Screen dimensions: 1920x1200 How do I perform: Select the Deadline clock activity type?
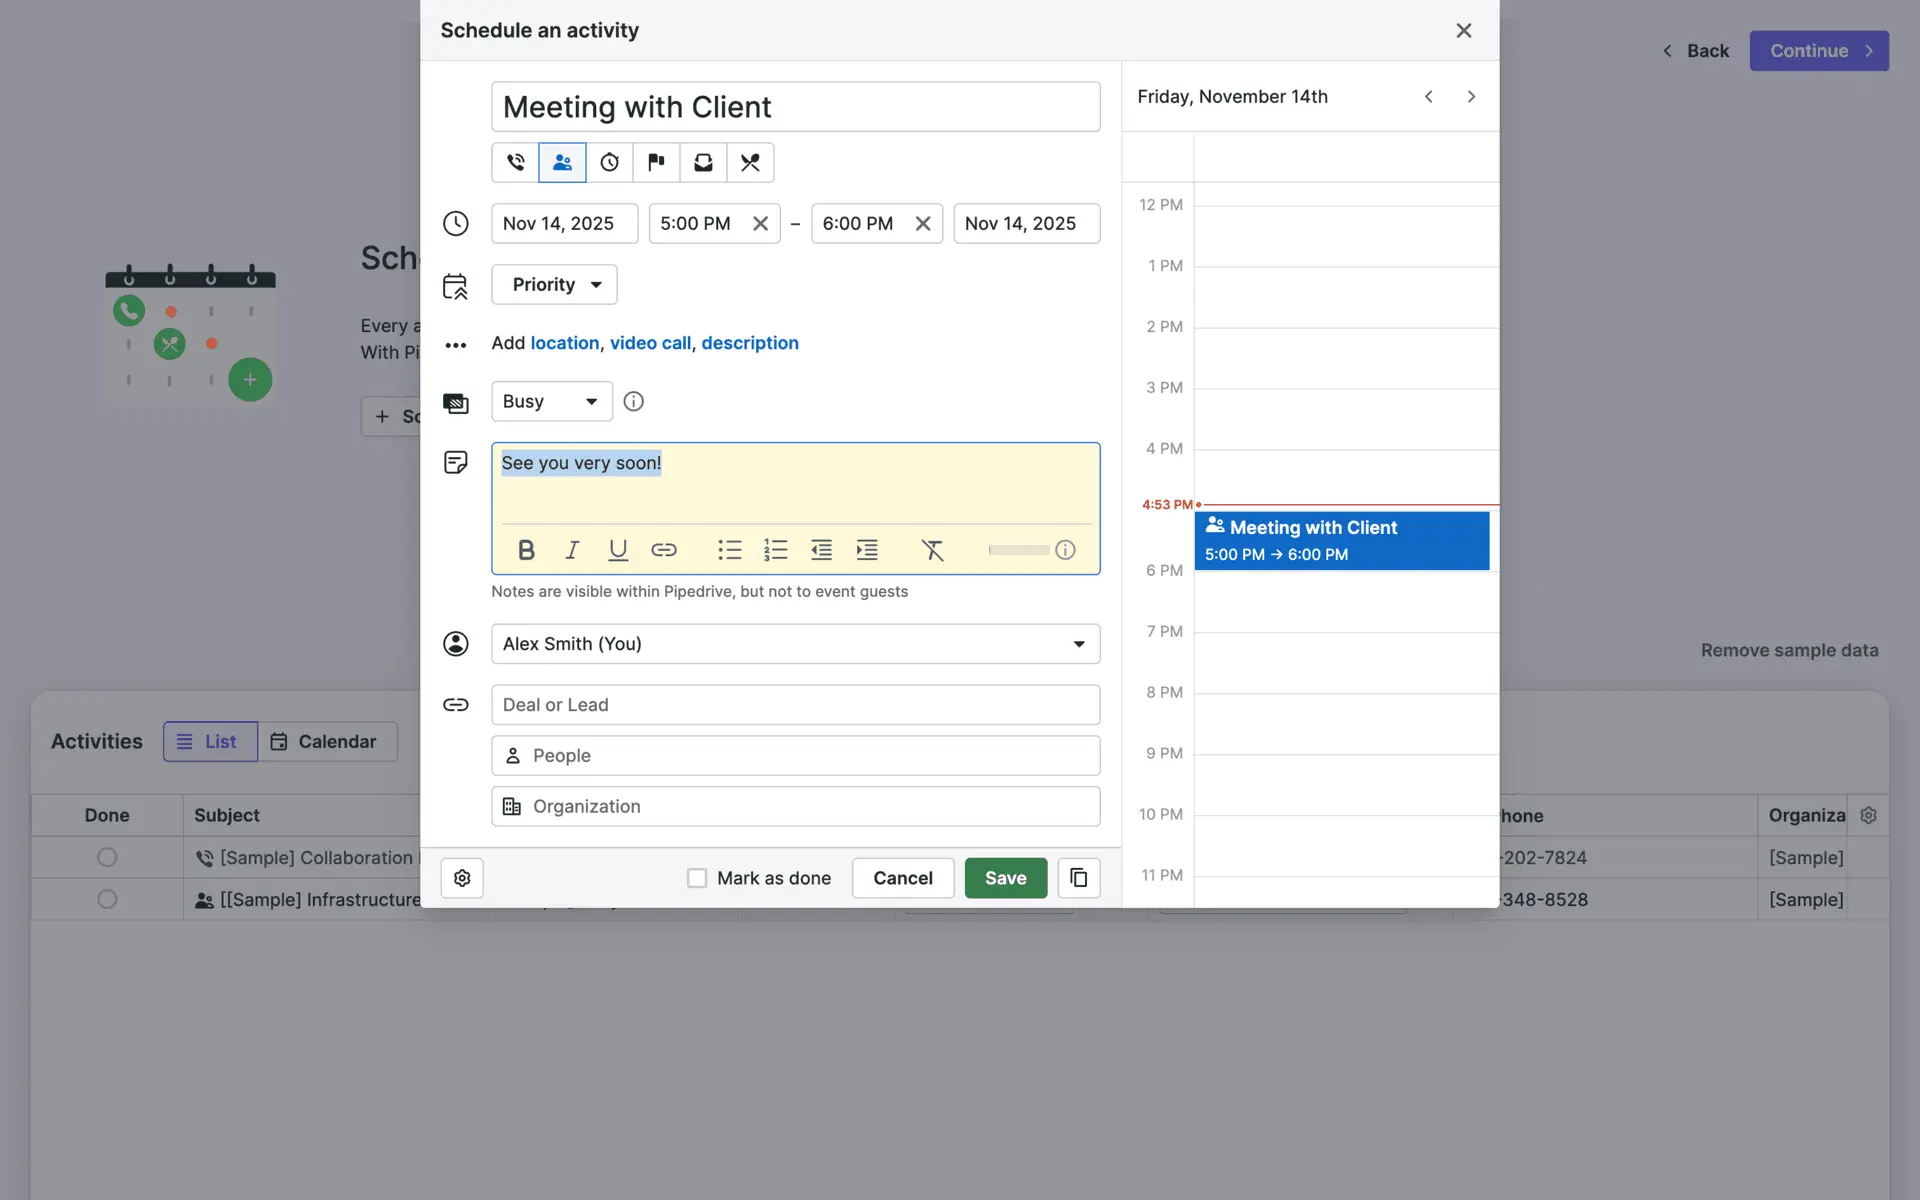(609, 162)
